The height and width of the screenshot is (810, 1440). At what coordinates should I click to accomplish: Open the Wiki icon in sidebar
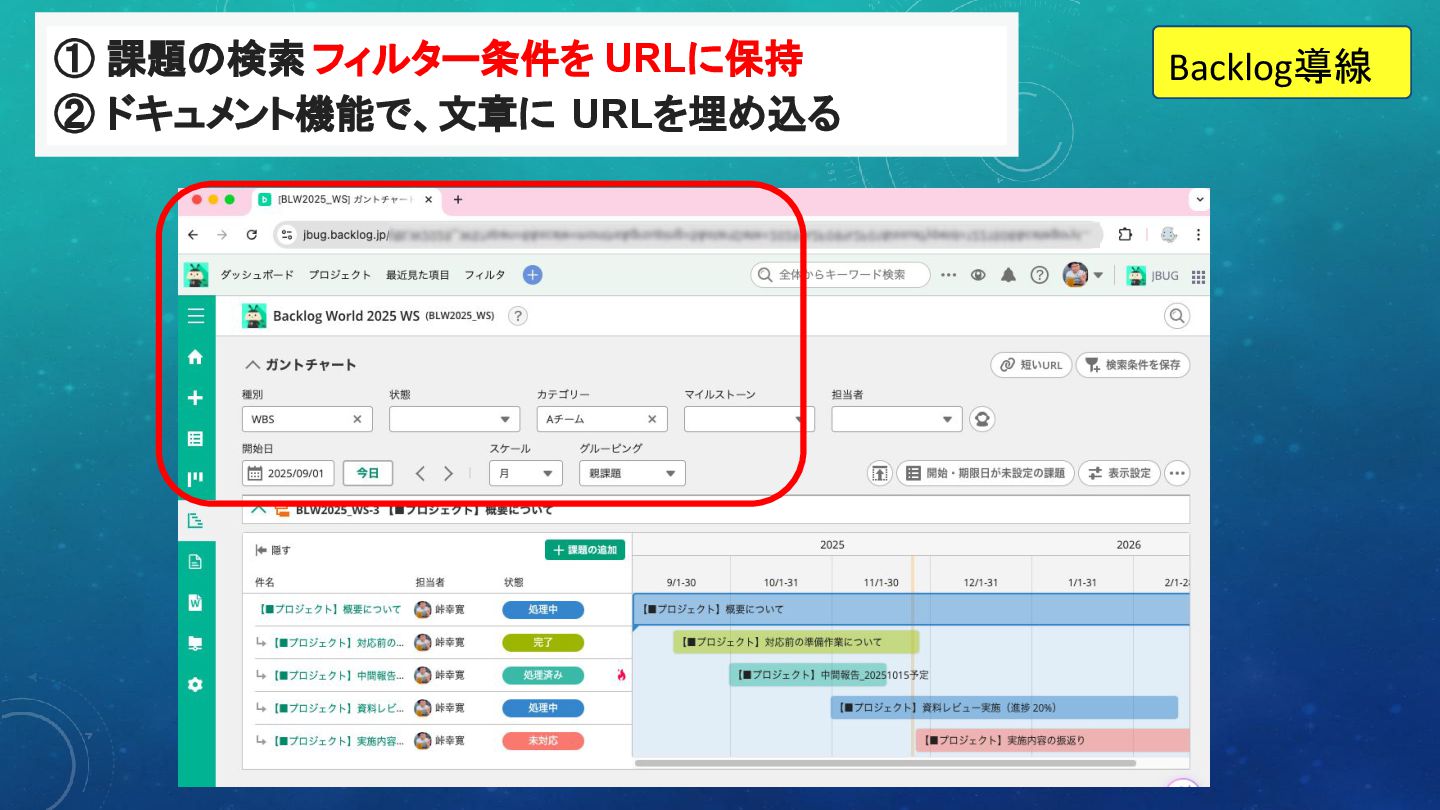pos(196,602)
